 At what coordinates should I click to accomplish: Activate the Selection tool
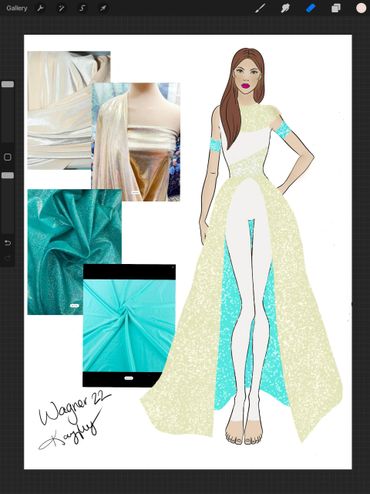[x=82, y=8]
